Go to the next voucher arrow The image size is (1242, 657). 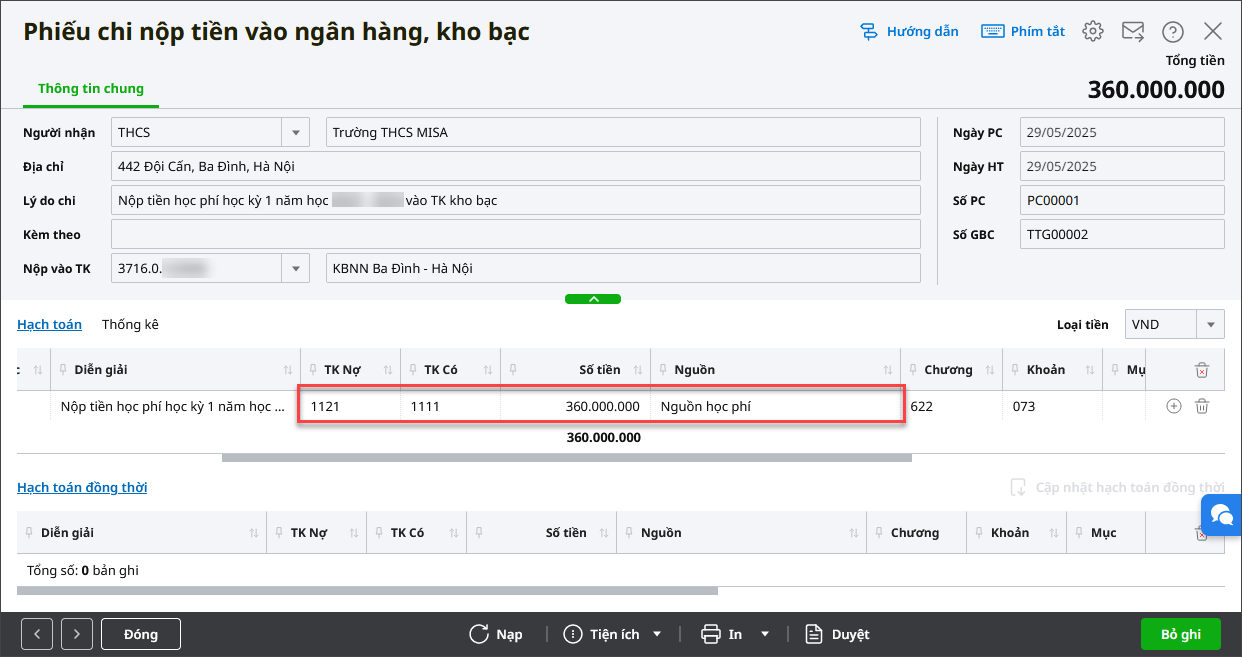coord(77,634)
